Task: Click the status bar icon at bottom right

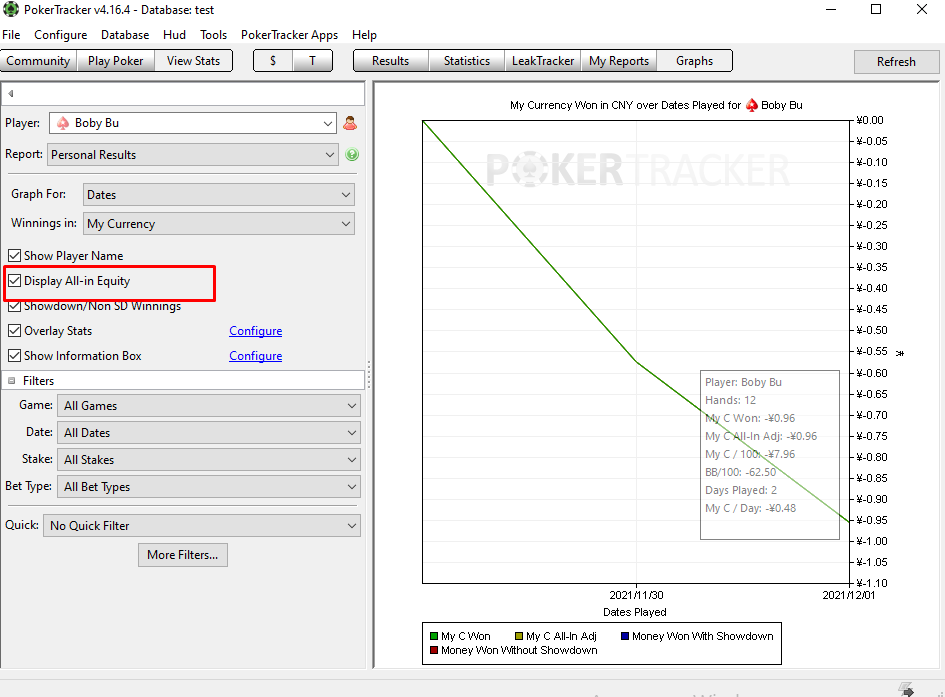Action: tap(906, 689)
